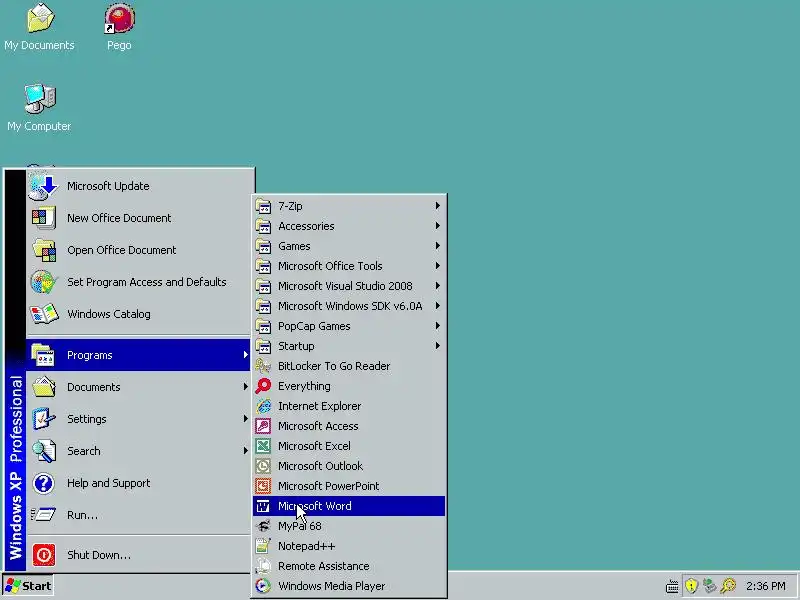800x600 pixels.
Task: Expand the Documents submenu arrow
Action: click(x=245, y=387)
